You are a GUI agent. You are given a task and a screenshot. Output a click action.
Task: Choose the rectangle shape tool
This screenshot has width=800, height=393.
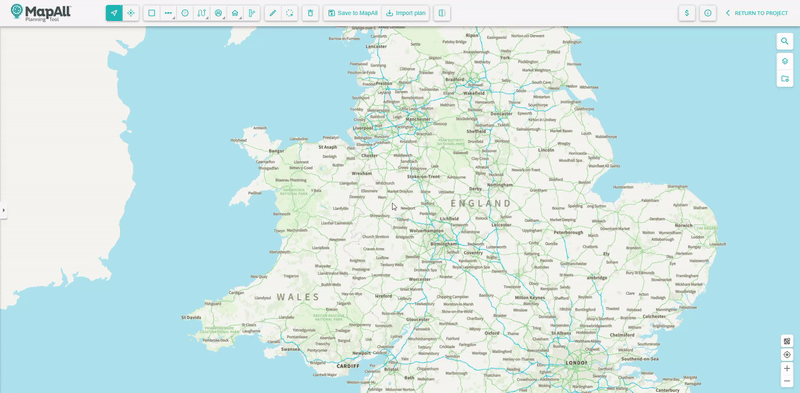coord(152,13)
